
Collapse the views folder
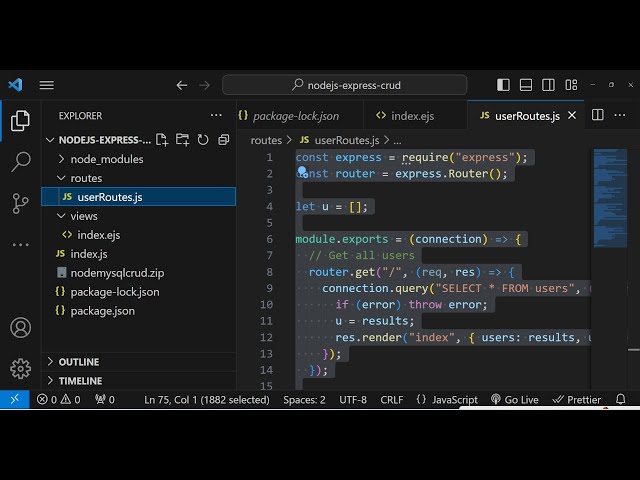tap(83, 216)
